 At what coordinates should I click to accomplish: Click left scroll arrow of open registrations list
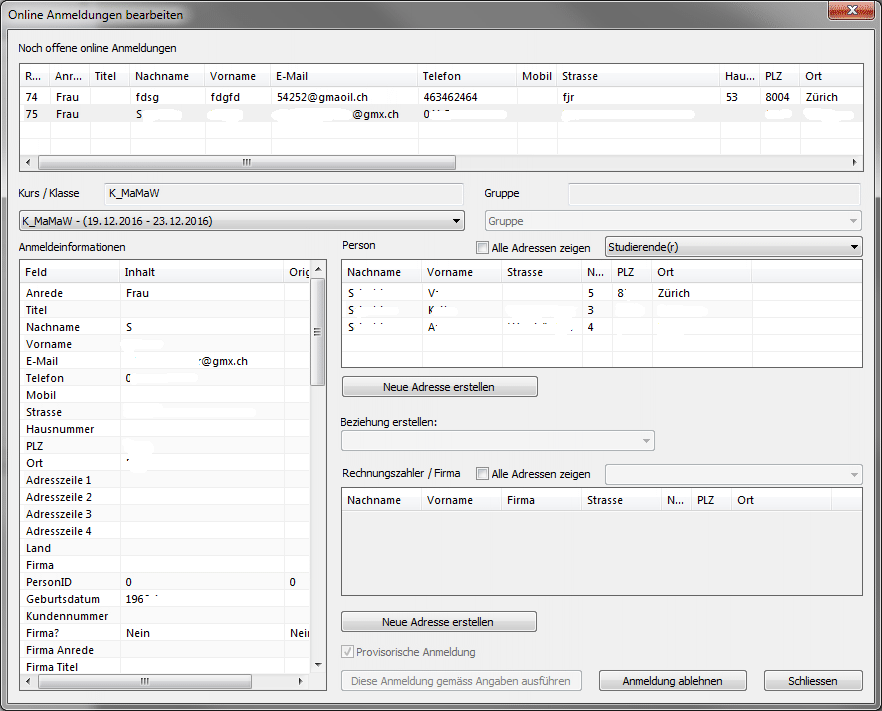[28, 162]
